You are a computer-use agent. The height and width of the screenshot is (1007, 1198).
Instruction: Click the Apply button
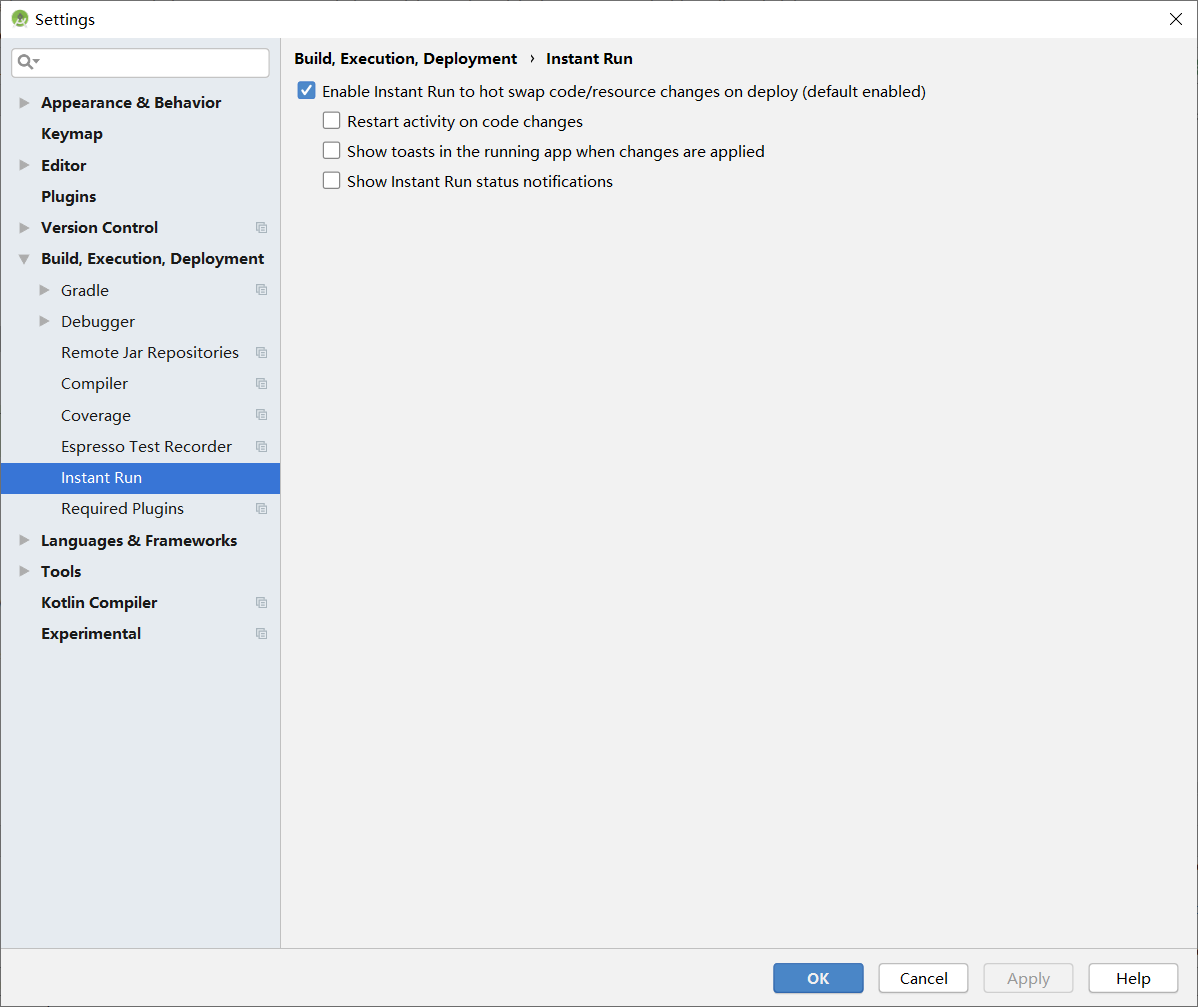coord(1028,978)
